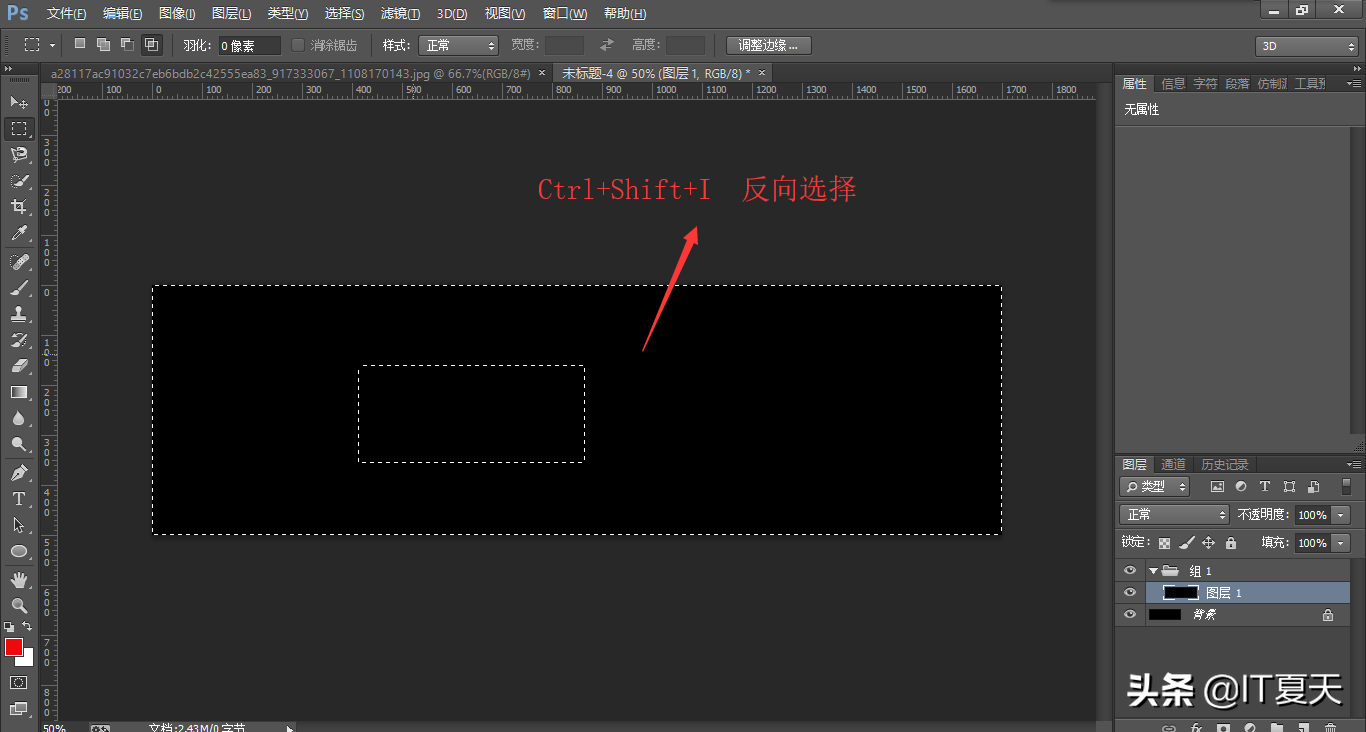
Task: Select the Zoom tool
Action: pyautogui.click(x=19, y=605)
